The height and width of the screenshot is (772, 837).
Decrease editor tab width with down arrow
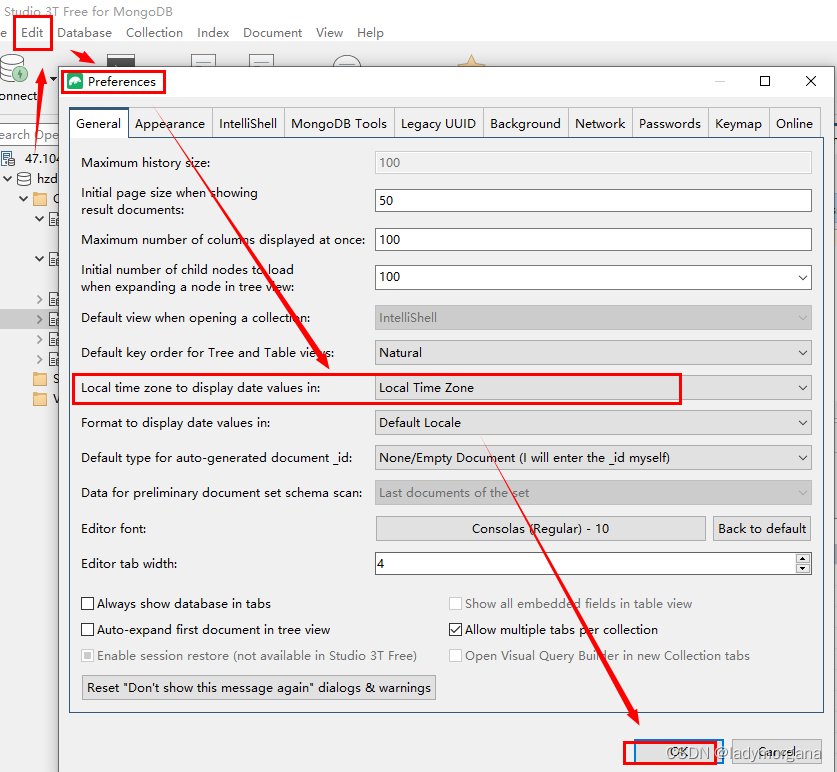tap(803, 569)
